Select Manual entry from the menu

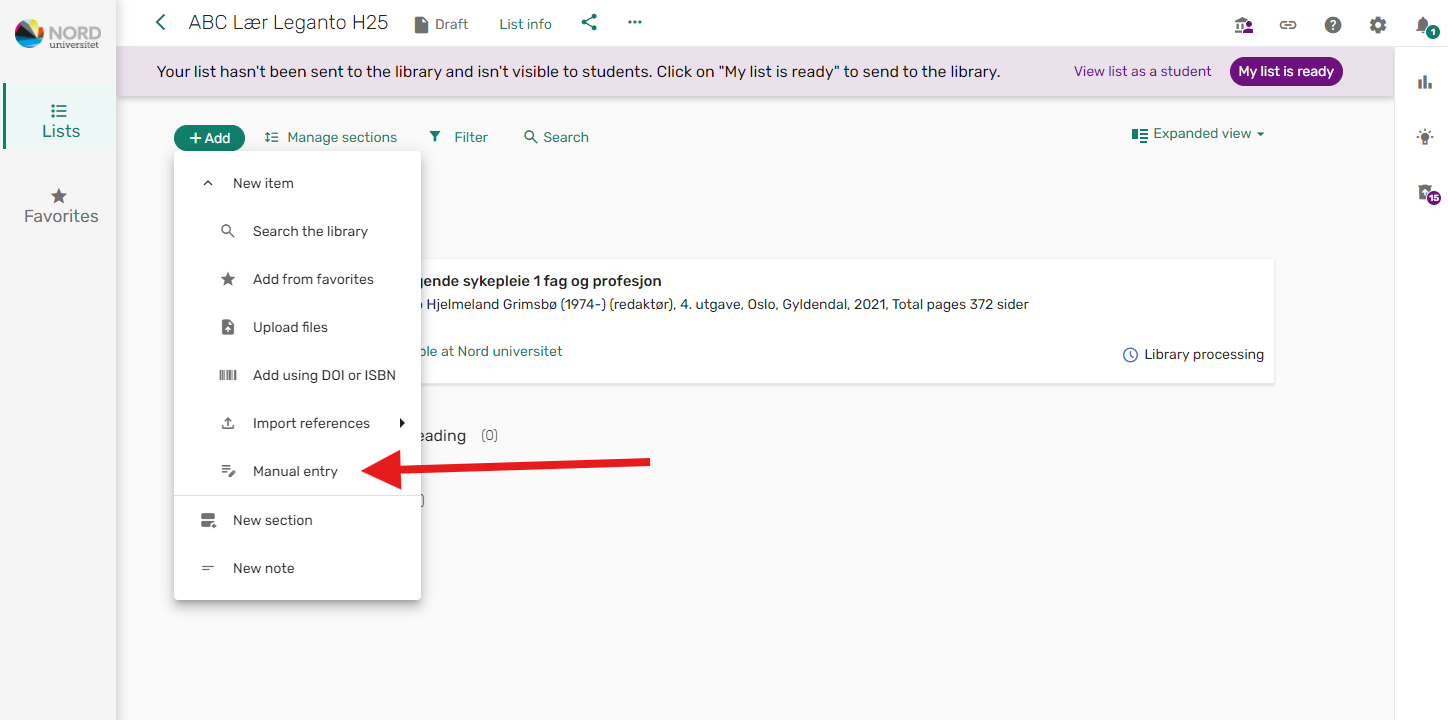(x=297, y=471)
